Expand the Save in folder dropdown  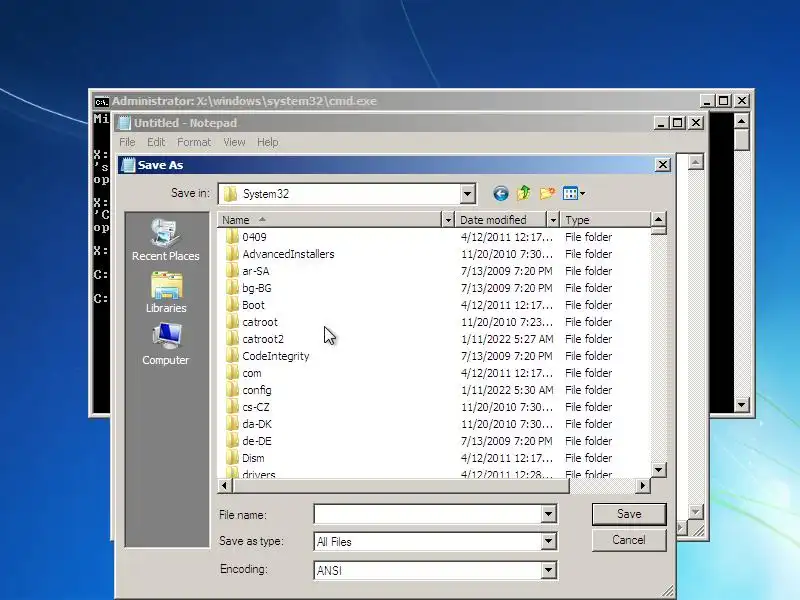[467, 194]
